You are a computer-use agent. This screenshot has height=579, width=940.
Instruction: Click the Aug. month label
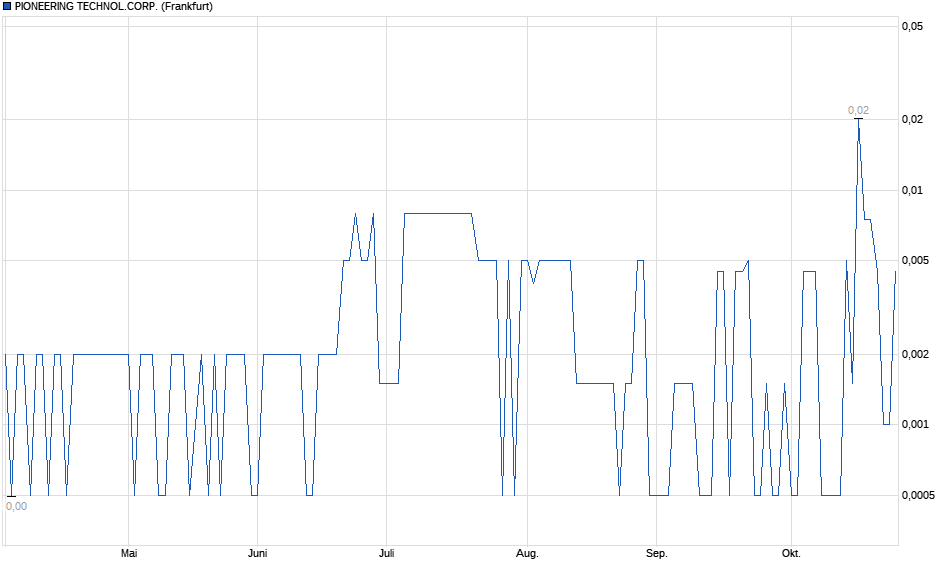coord(527,553)
